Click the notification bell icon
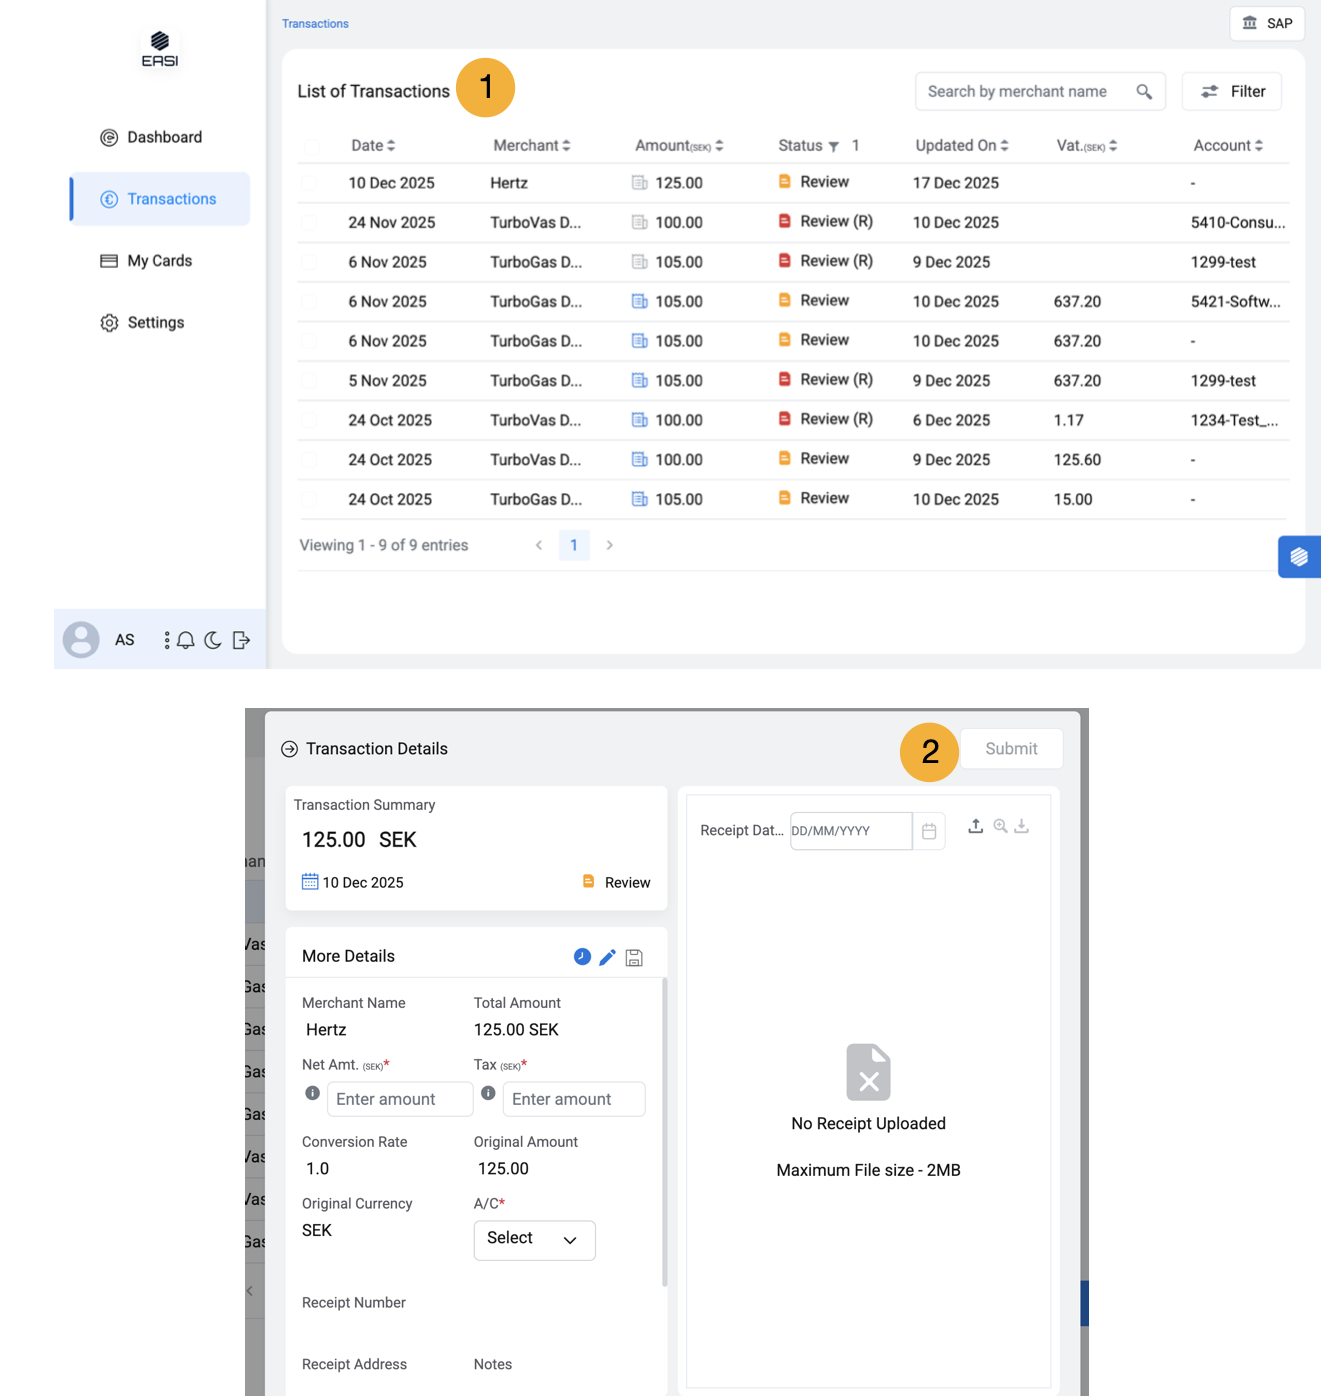The height and width of the screenshot is (1396, 1344). point(186,640)
